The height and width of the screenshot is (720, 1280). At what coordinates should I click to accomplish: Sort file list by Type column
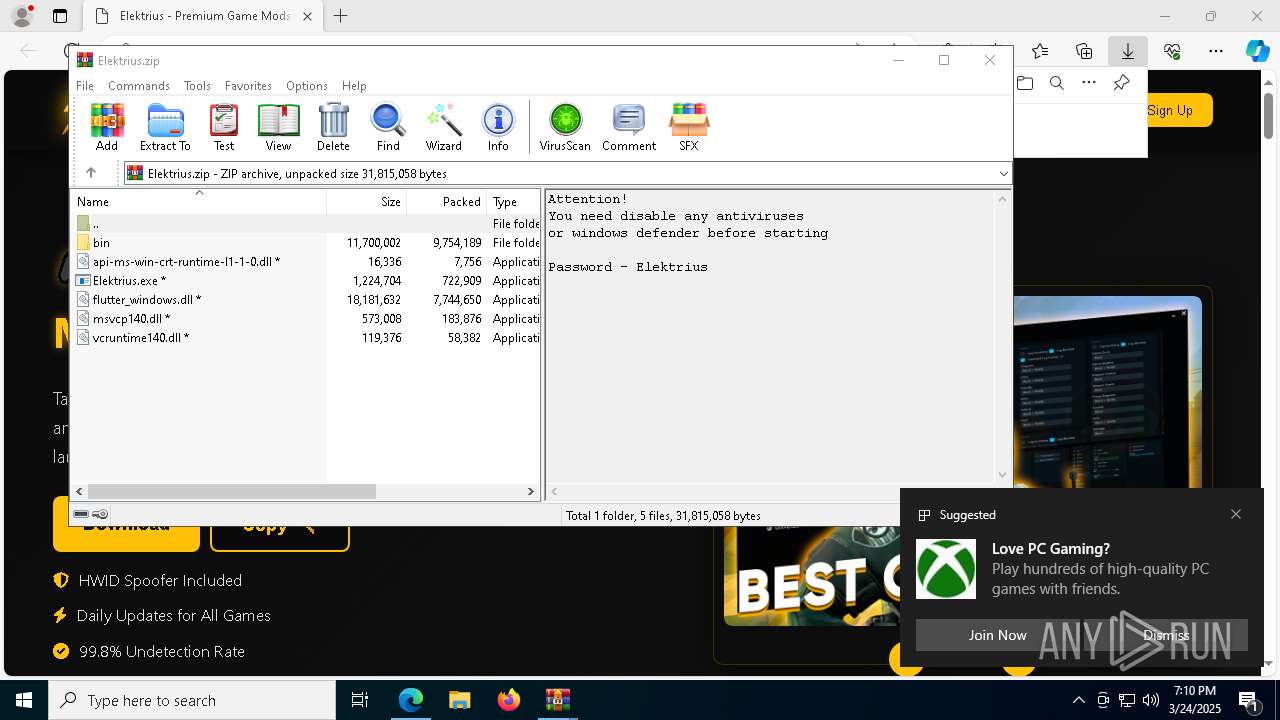pyautogui.click(x=513, y=201)
